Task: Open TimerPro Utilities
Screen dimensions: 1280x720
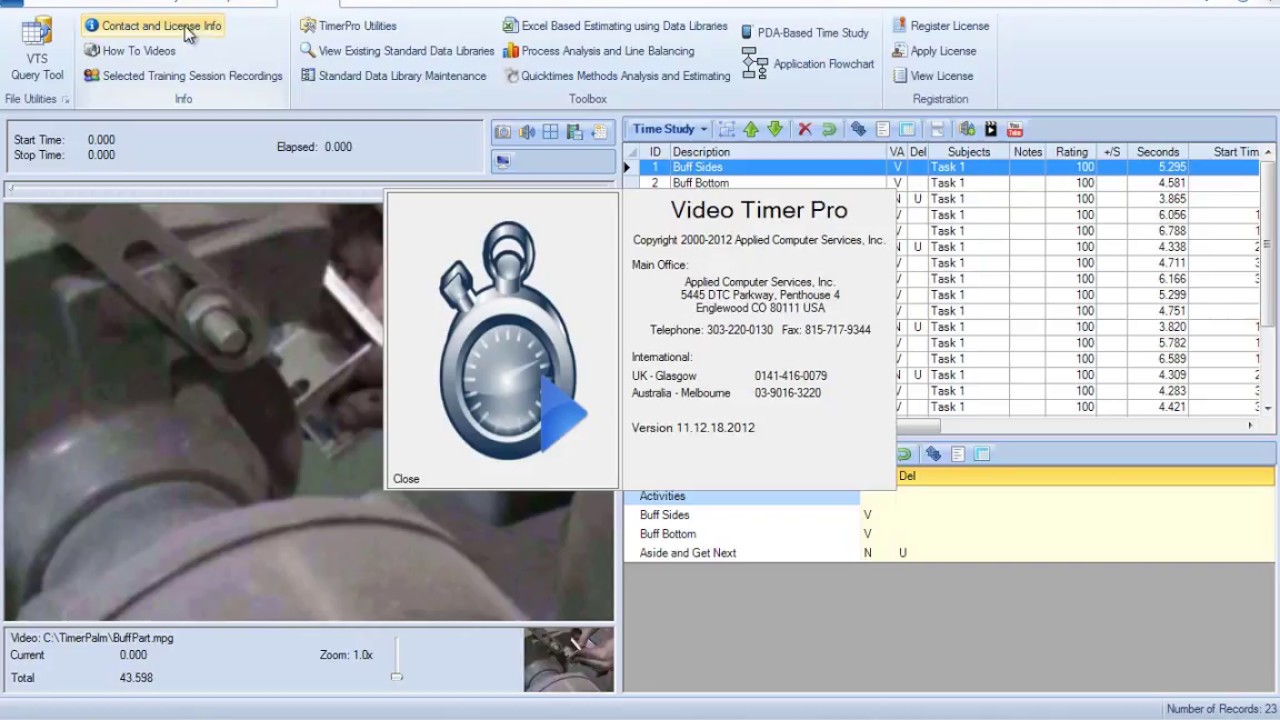Action: coord(348,26)
